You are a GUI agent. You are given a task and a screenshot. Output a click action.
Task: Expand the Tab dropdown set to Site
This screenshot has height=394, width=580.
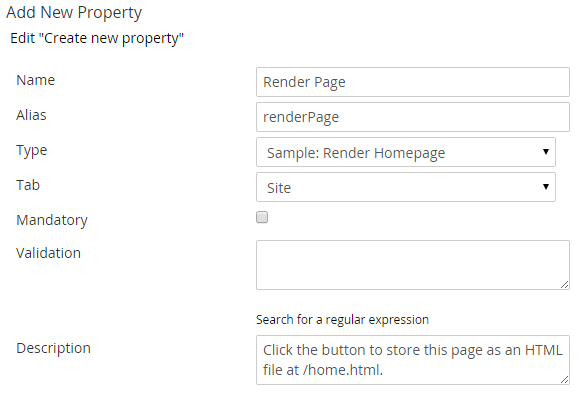tap(406, 187)
